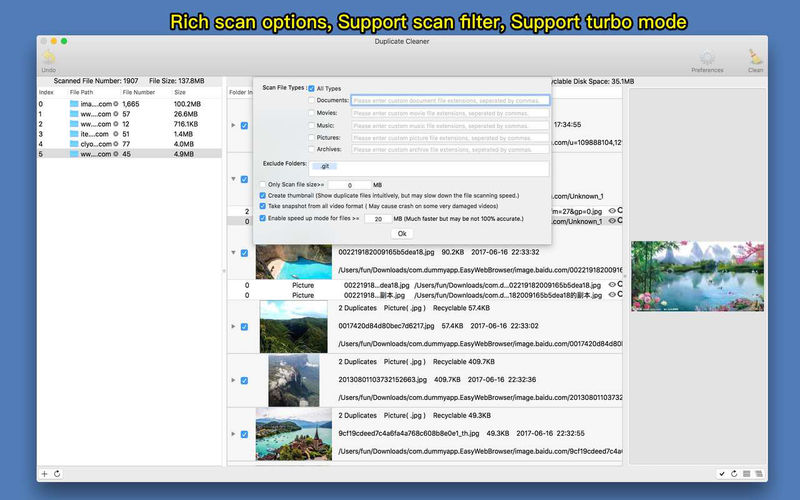This screenshot has height=500, width=800.
Task: Click the small circle icon next to ima....com
Action: click(x=116, y=104)
